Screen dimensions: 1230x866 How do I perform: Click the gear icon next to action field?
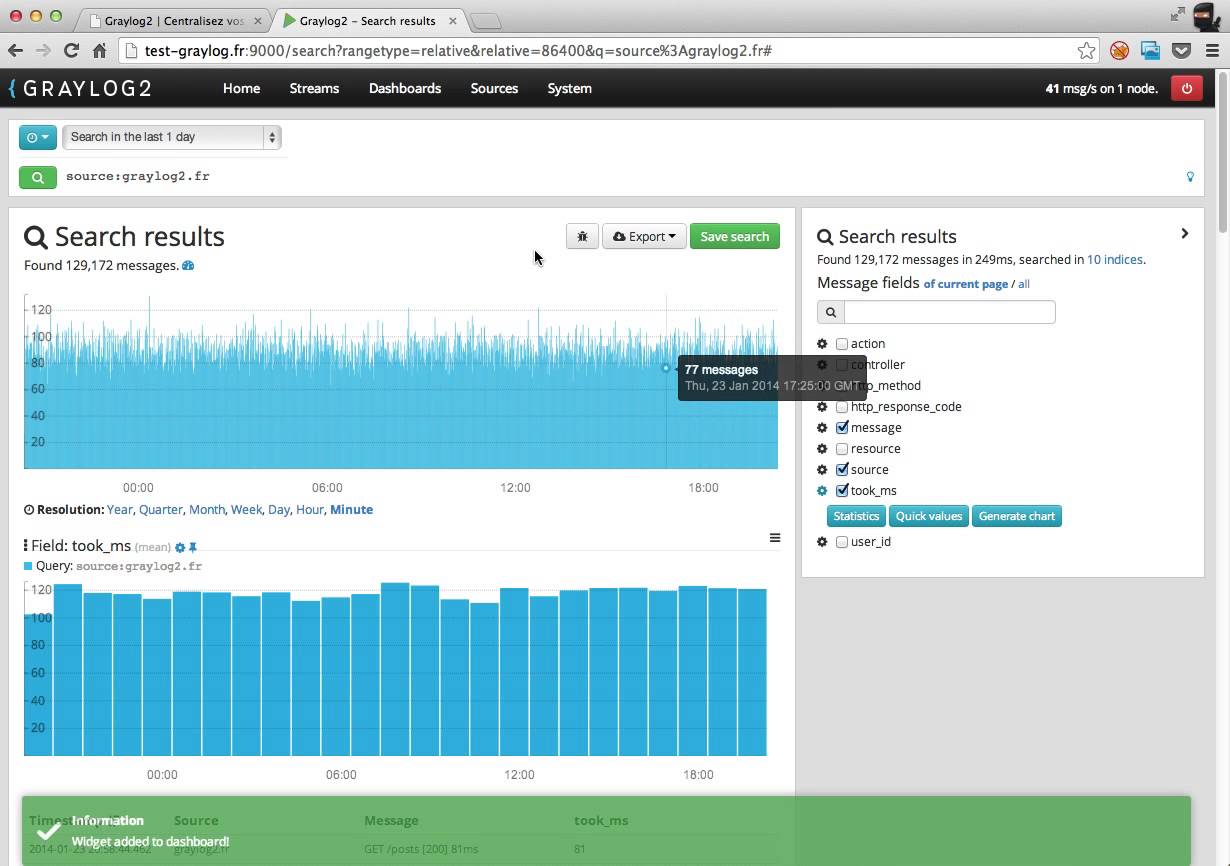822,344
